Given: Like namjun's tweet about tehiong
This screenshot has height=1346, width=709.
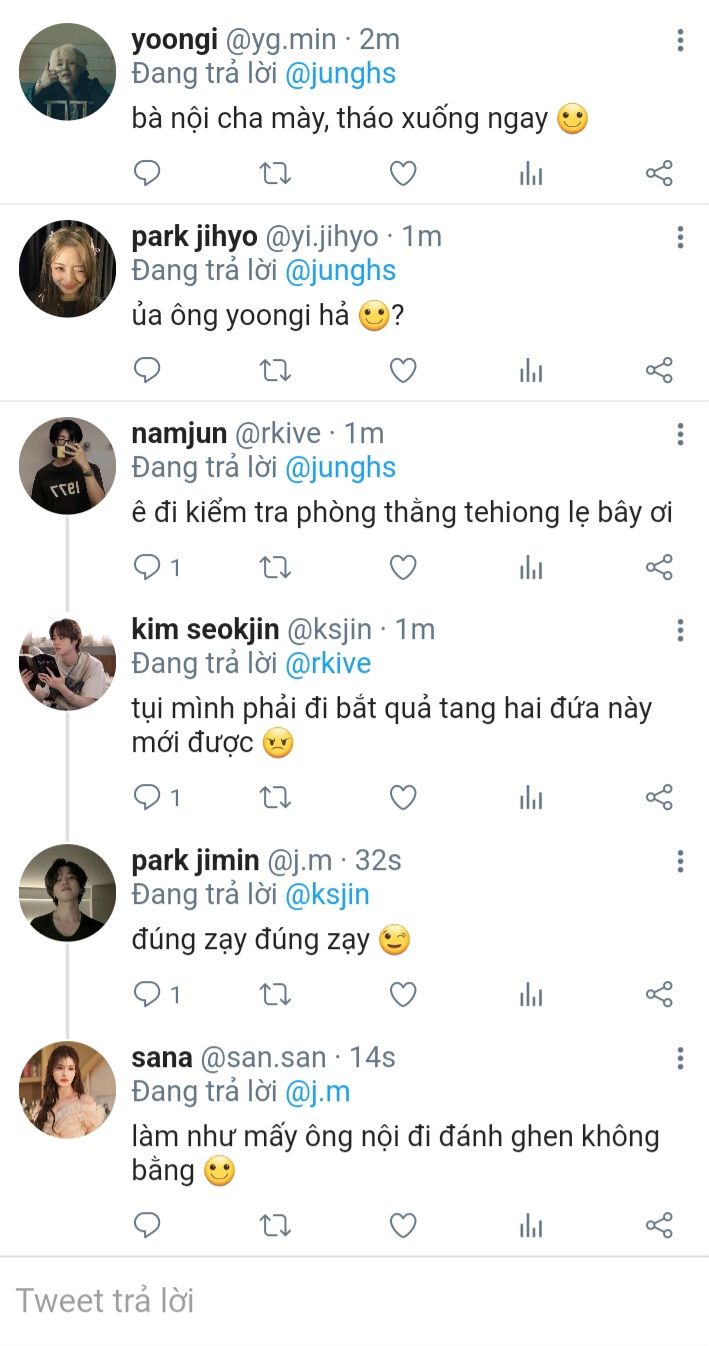Looking at the screenshot, I should [403, 568].
